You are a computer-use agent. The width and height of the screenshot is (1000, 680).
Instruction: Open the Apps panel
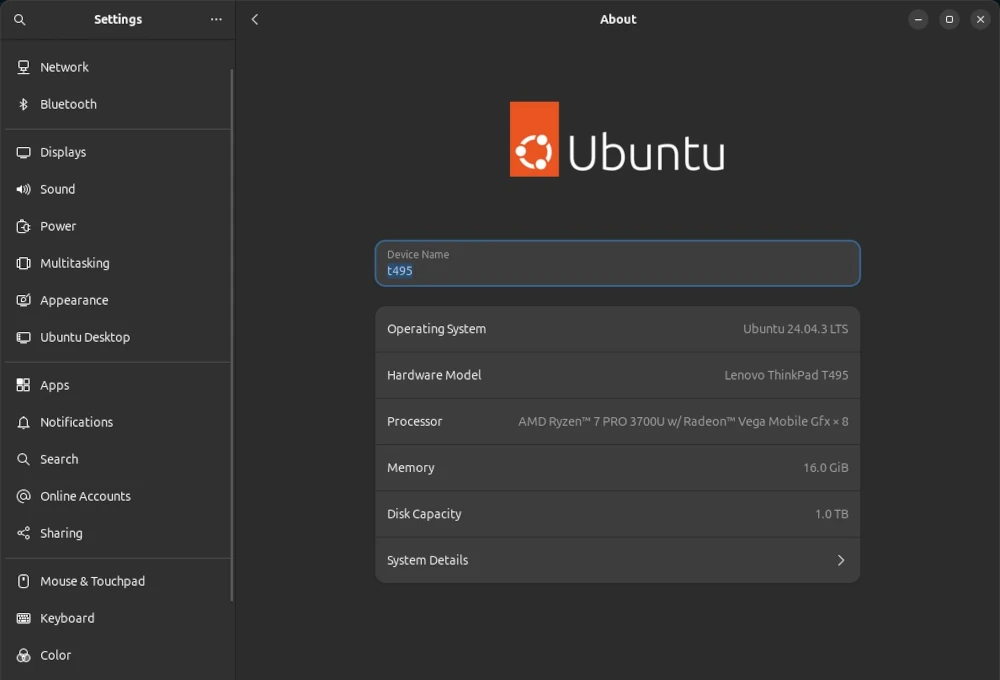tap(117, 385)
